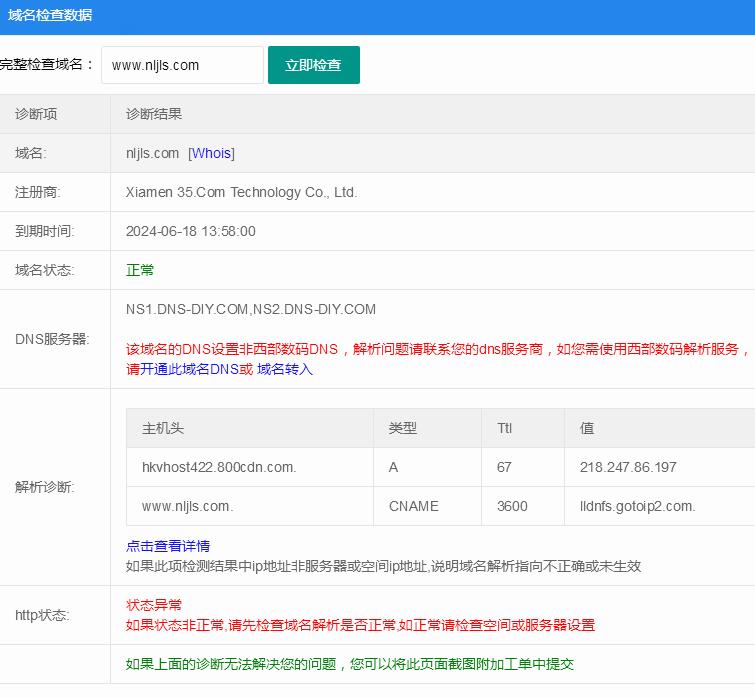Select the www.nljls.com. host row entry
755x698 pixels.
(188, 506)
